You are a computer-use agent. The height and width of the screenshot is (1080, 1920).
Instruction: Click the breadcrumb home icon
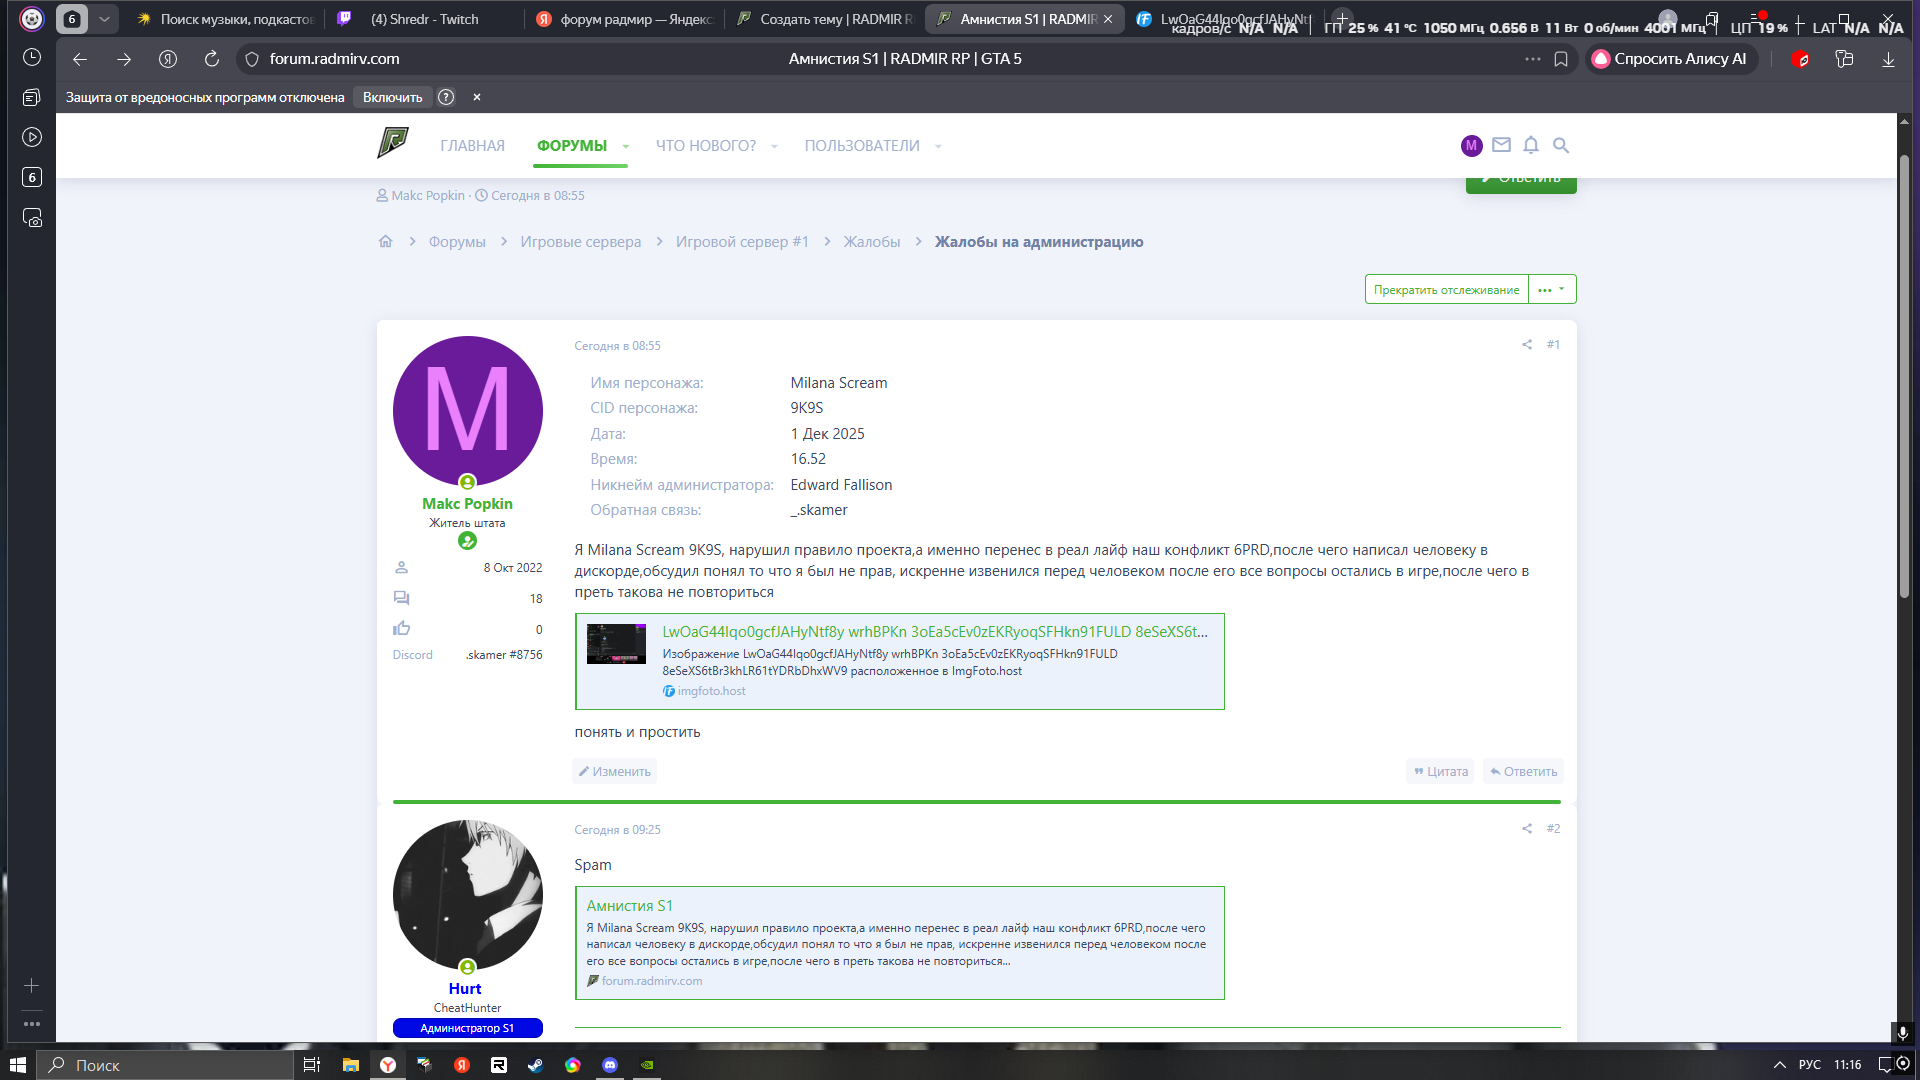385,242
